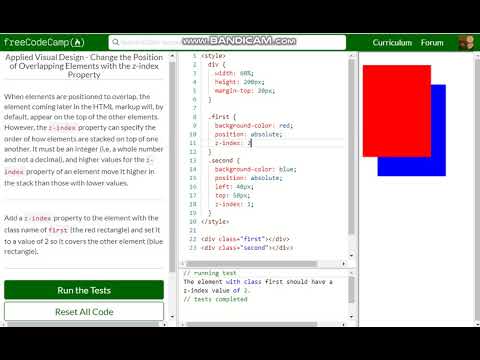
Task: Focus the top search field
Action: coord(227,42)
